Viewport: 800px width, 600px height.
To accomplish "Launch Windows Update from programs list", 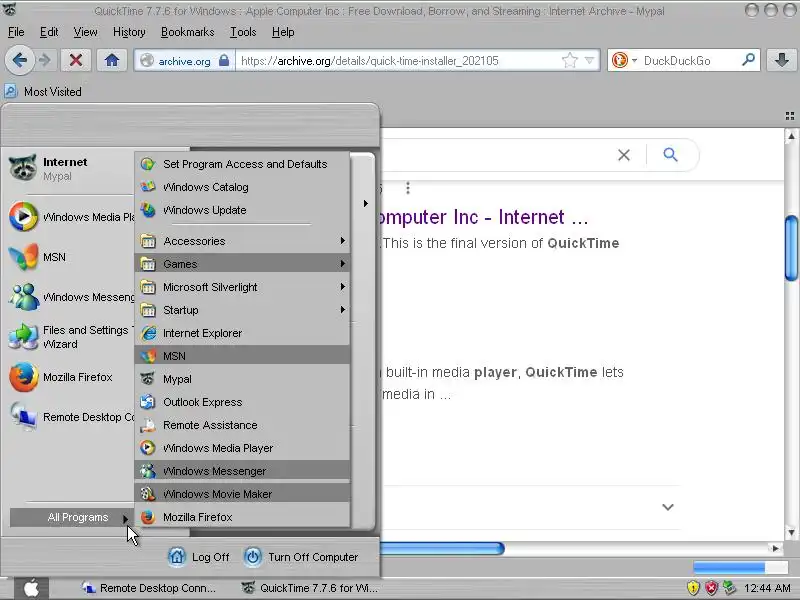I will pyautogui.click(x=243, y=210).
